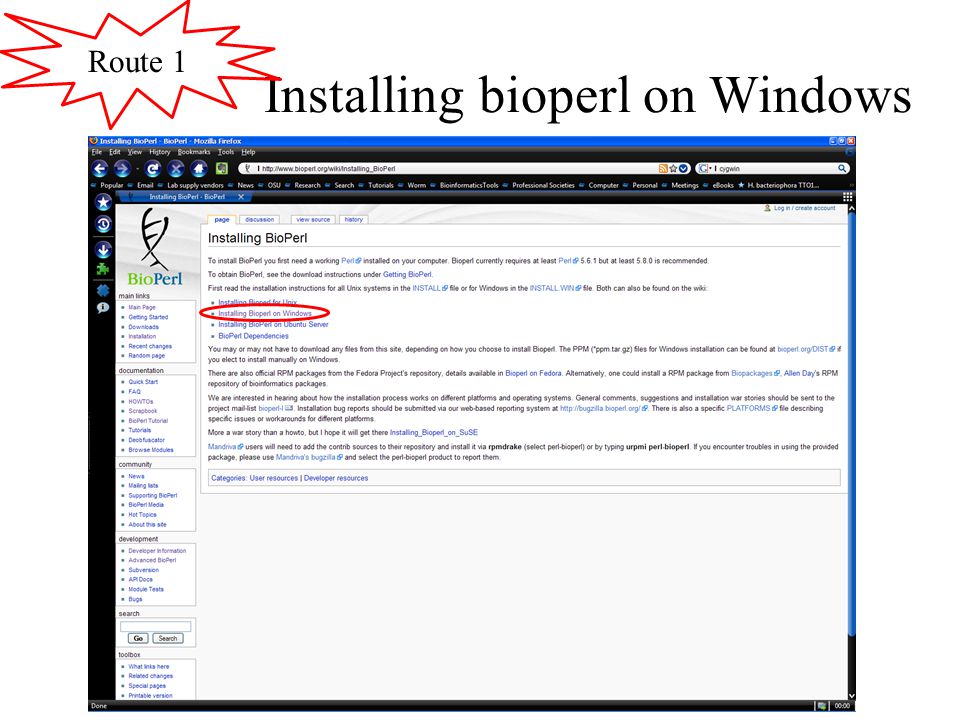This screenshot has width=960, height=720.
Task: Open the H. bacteriophora TTO1 bookmark
Action: [x=779, y=186]
